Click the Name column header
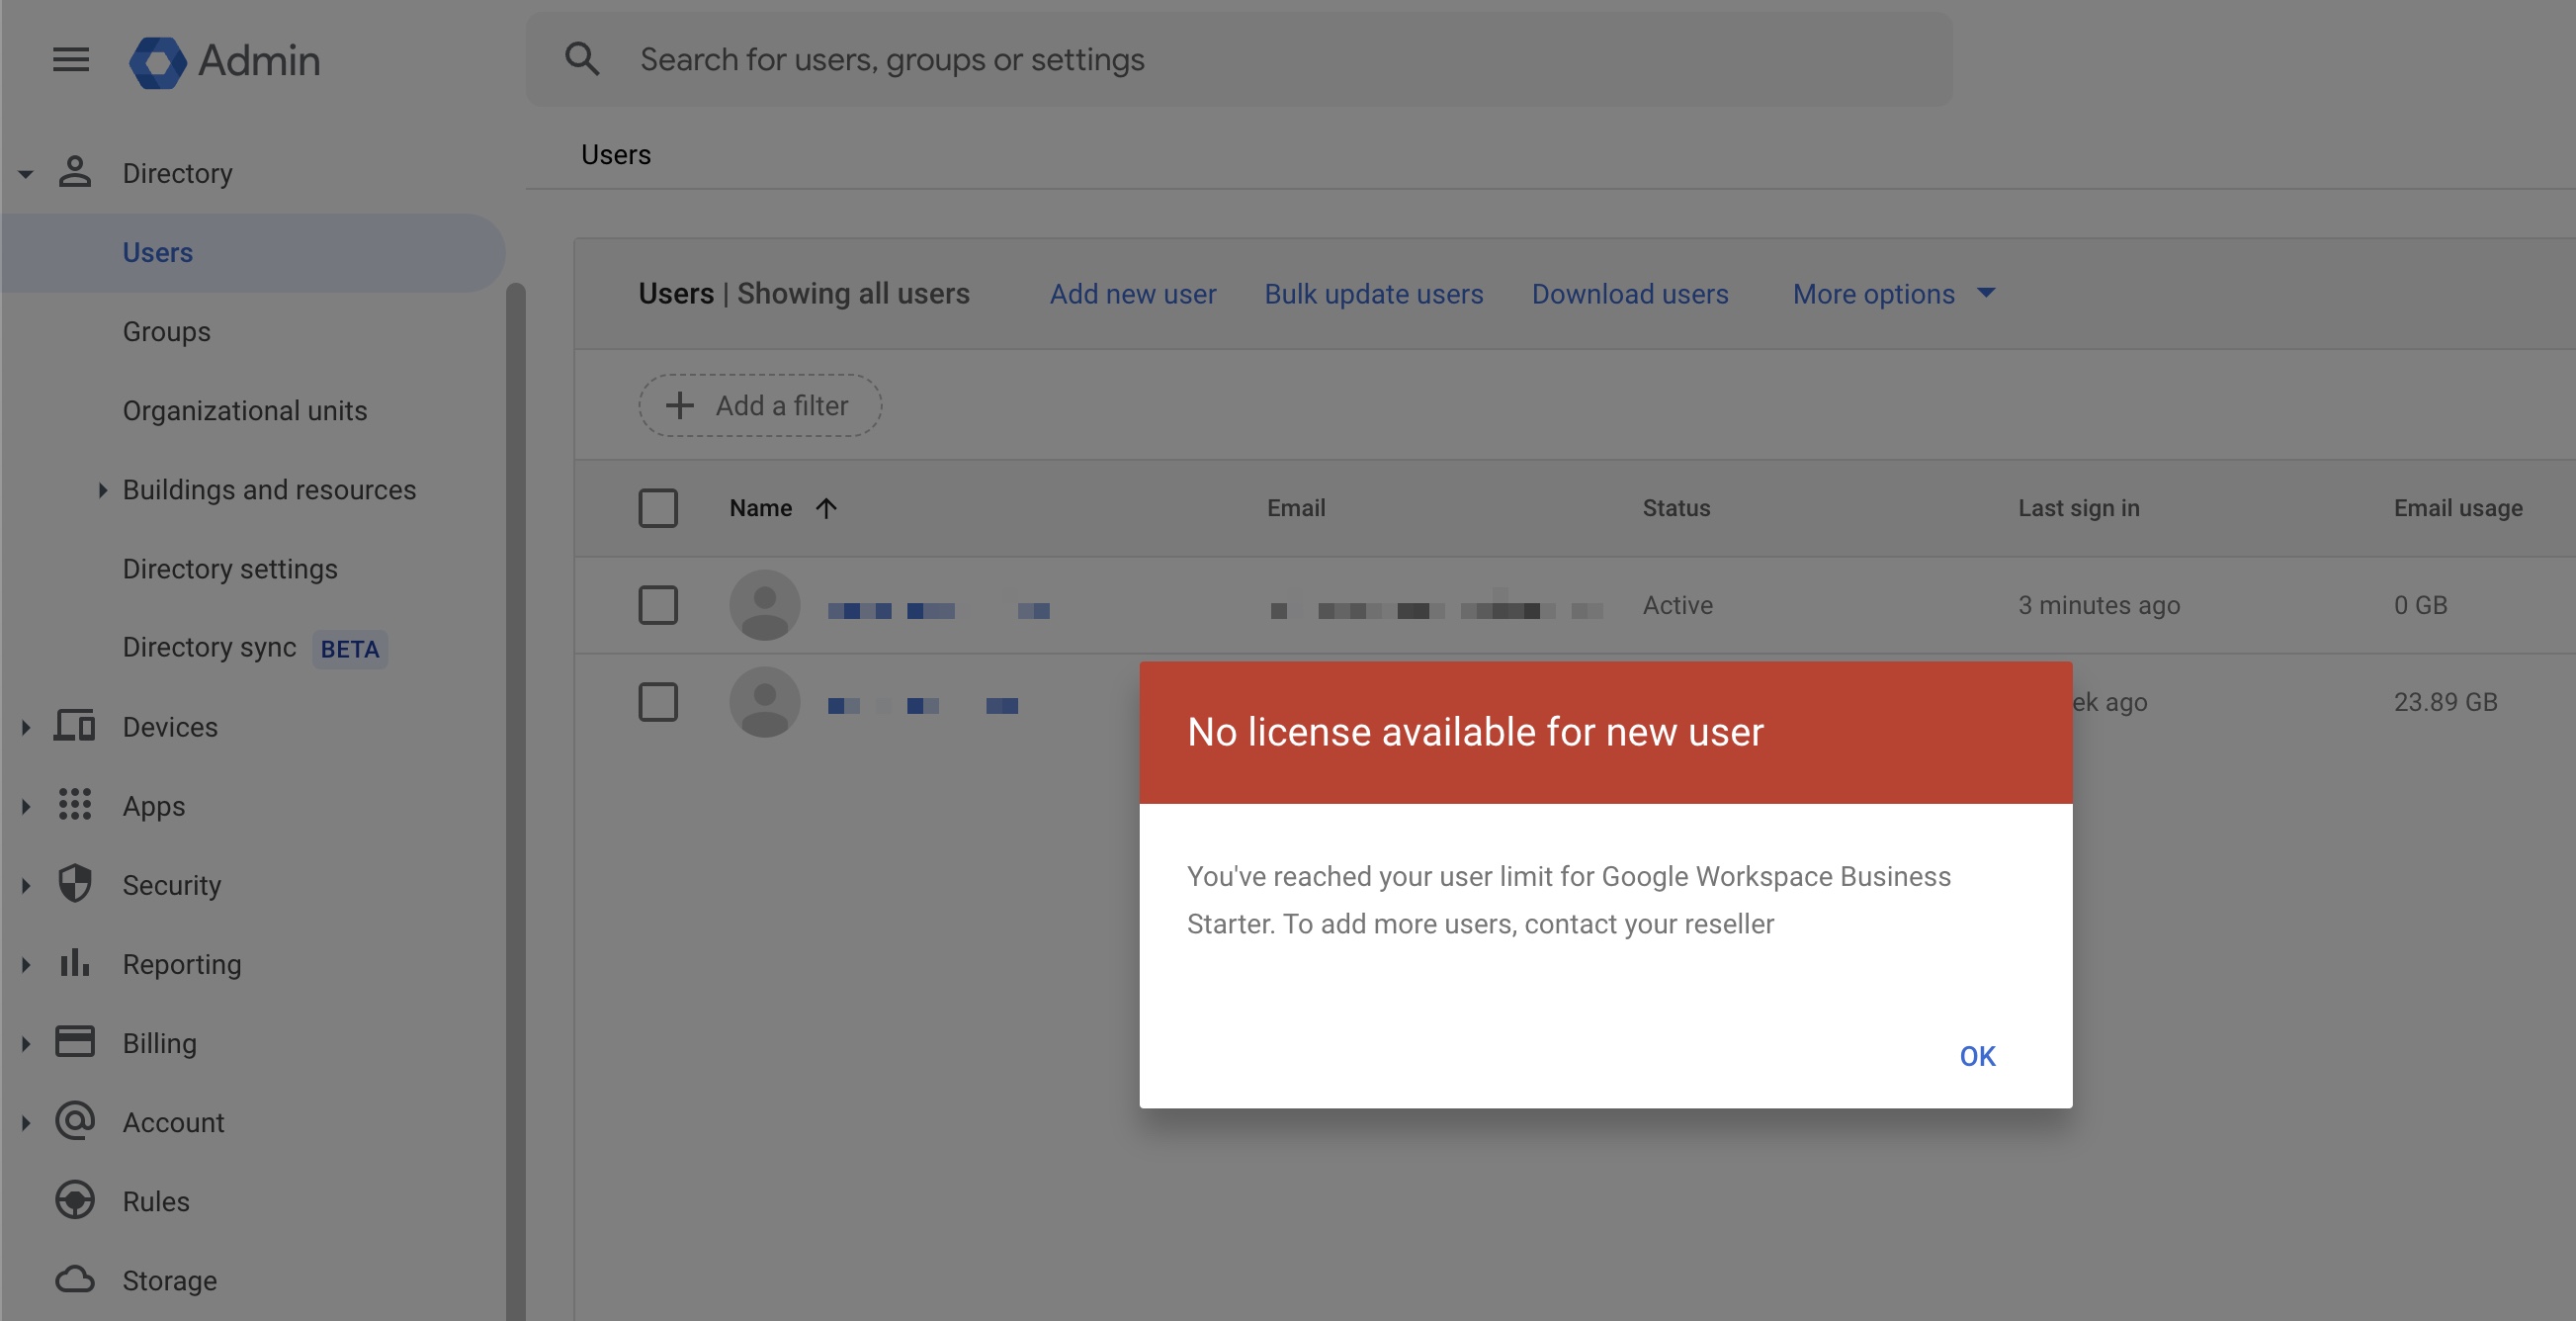2576x1321 pixels. [x=760, y=508]
